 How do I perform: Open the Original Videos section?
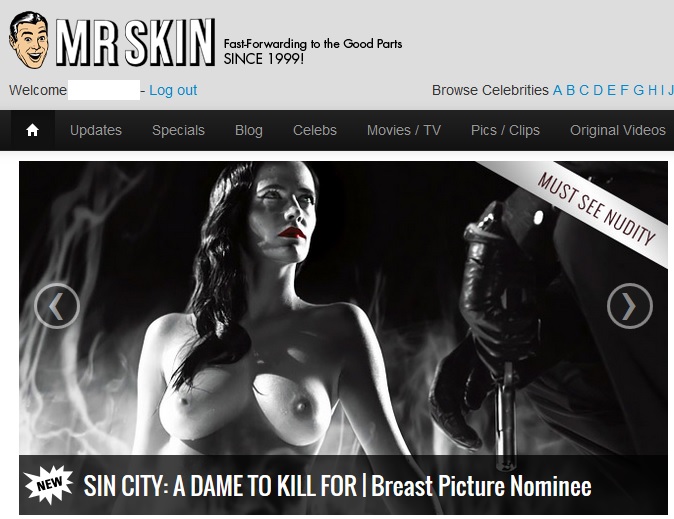click(x=618, y=130)
